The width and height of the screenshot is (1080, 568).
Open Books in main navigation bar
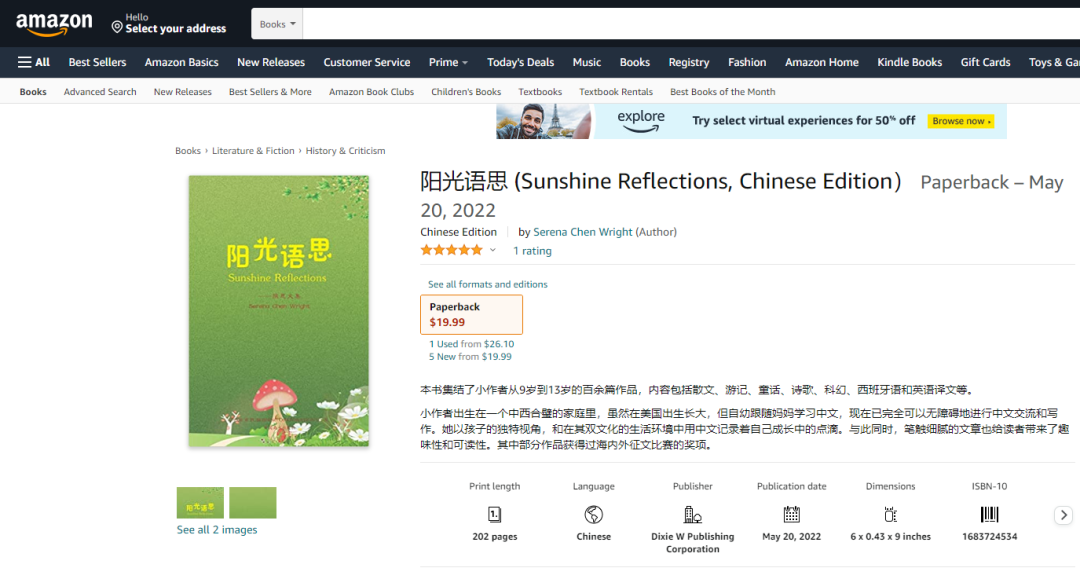click(x=634, y=62)
